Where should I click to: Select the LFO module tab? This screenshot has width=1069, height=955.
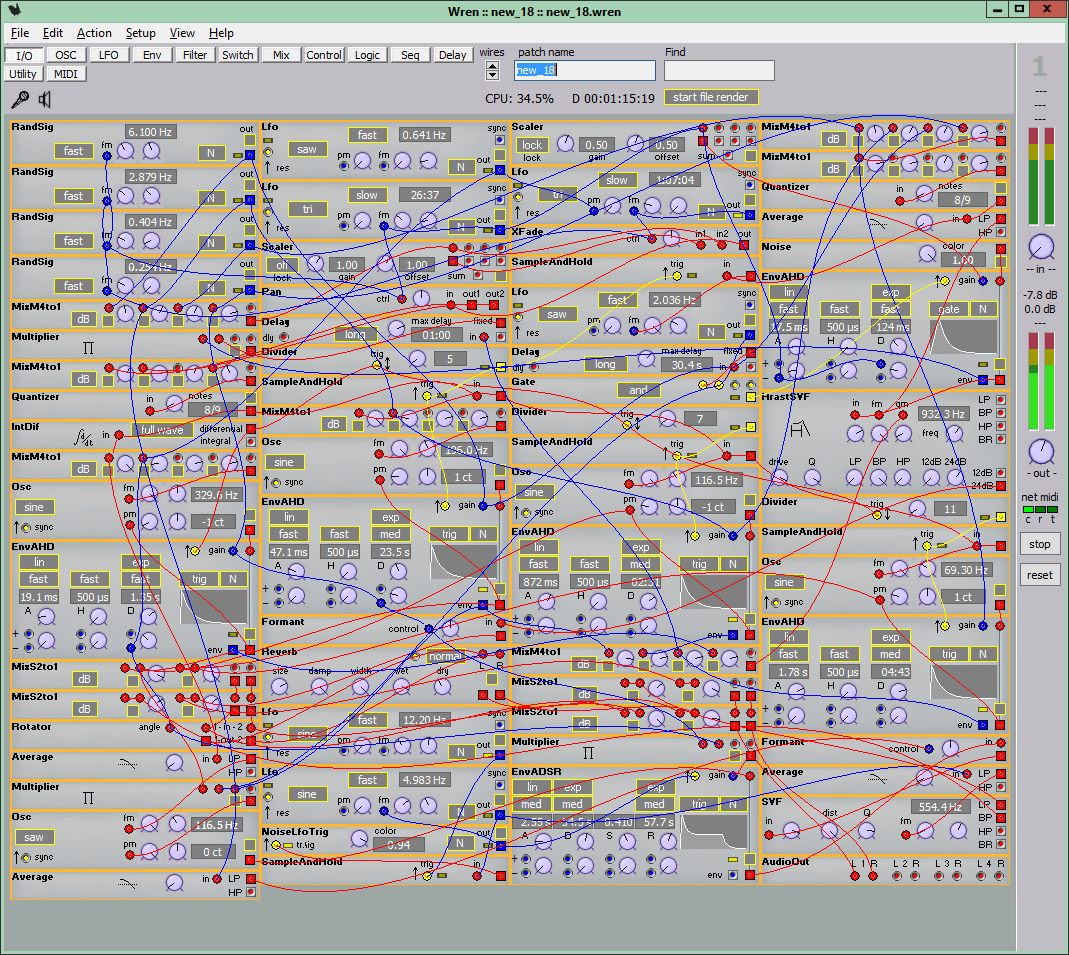click(108, 55)
